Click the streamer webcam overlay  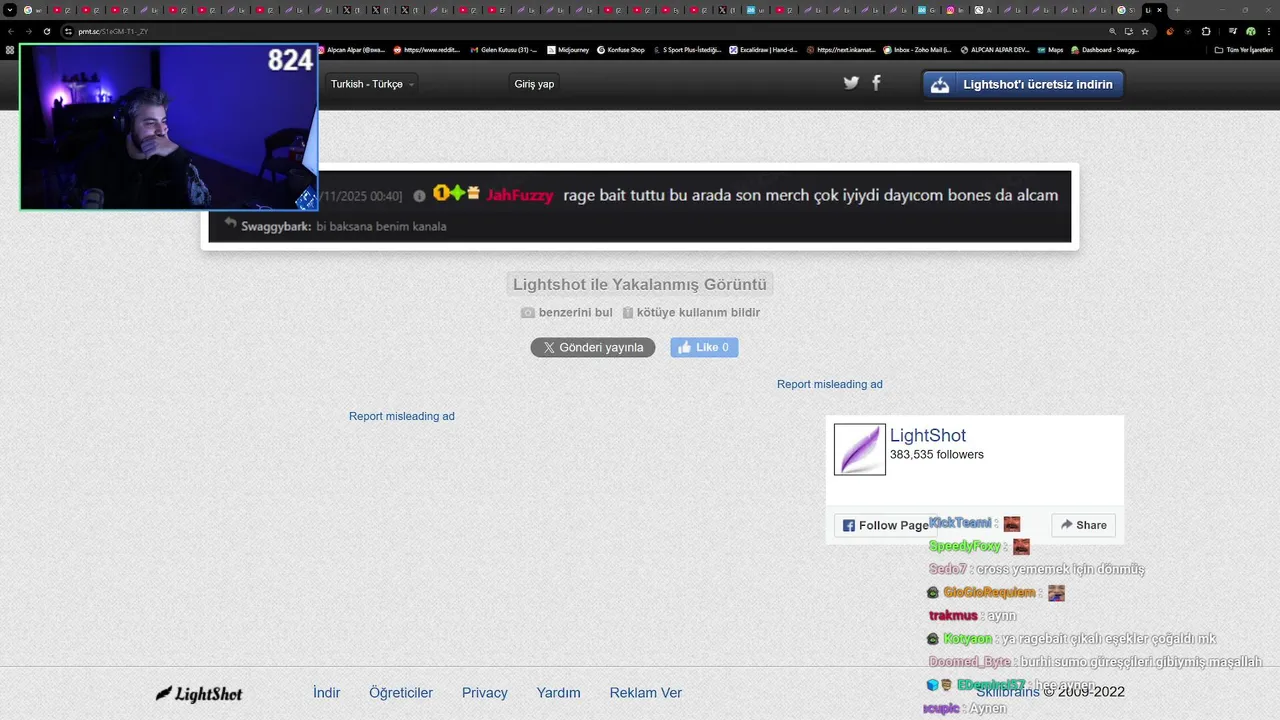pyautogui.click(x=169, y=127)
